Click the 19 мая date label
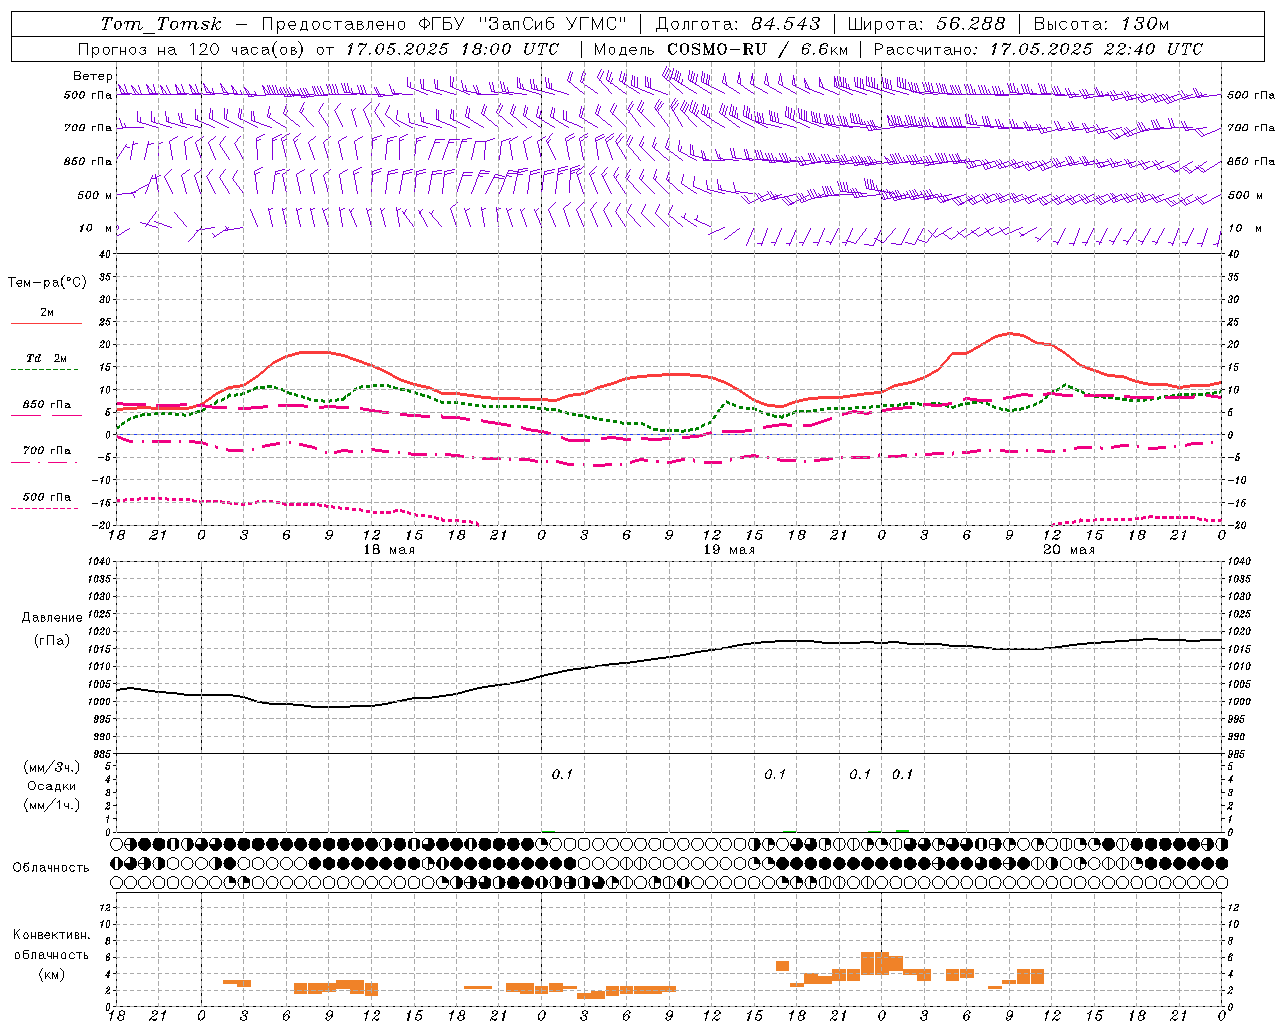1280x1024 pixels. coord(729,550)
